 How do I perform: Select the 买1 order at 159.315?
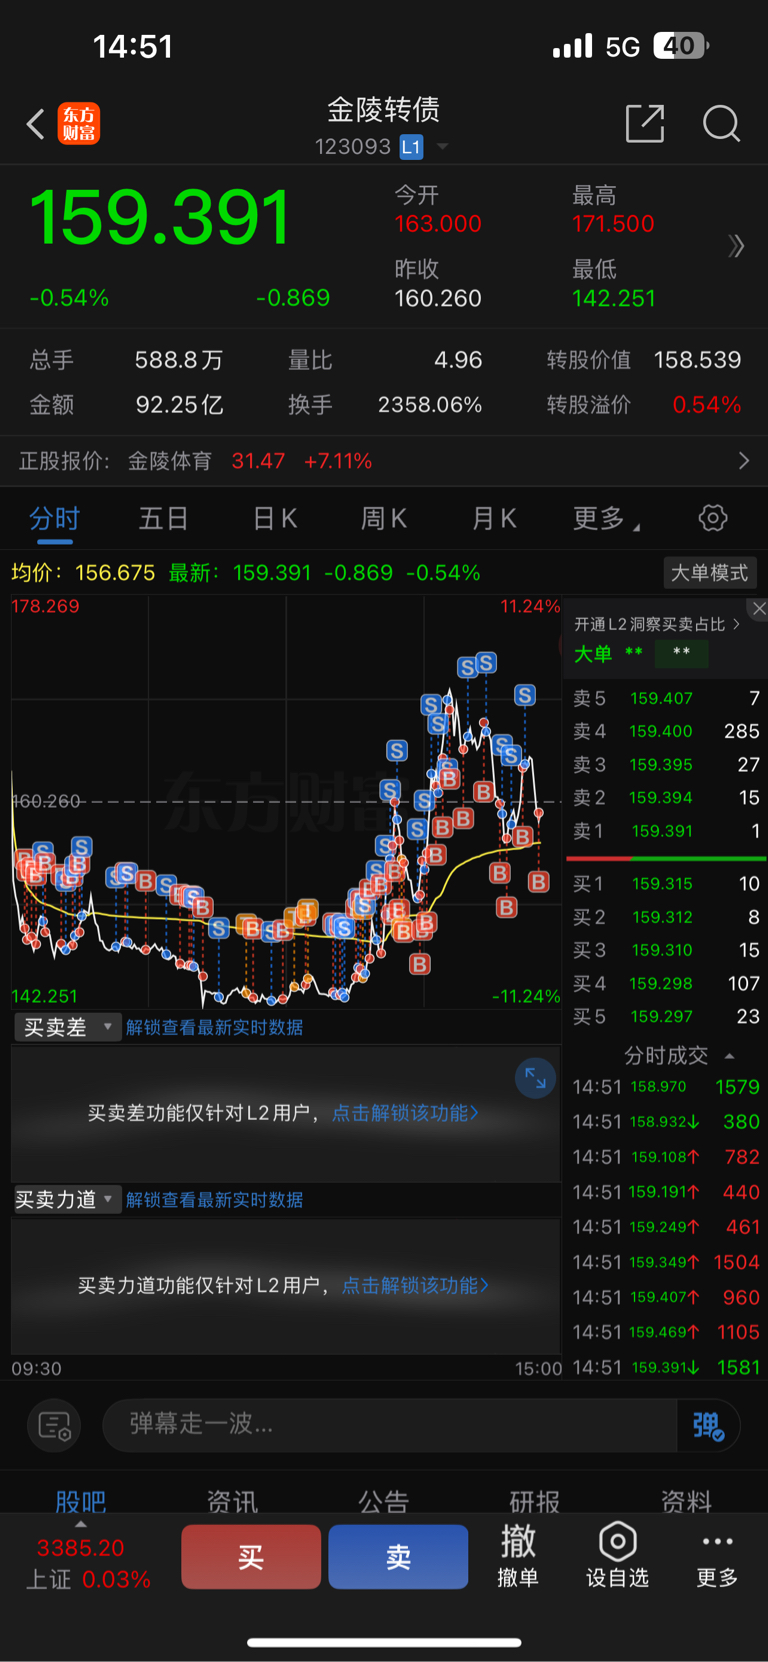(x=666, y=883)
